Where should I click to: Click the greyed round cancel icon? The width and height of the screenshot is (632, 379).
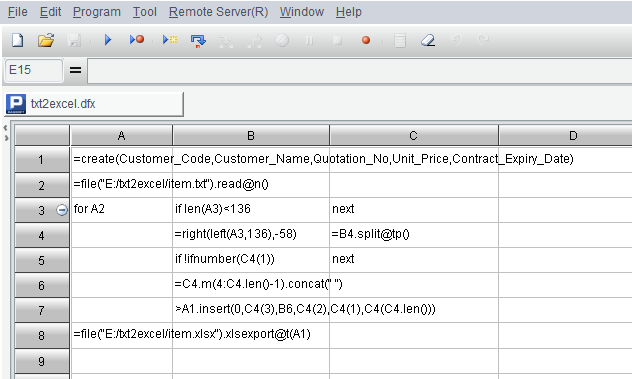[x=282, y=40]
